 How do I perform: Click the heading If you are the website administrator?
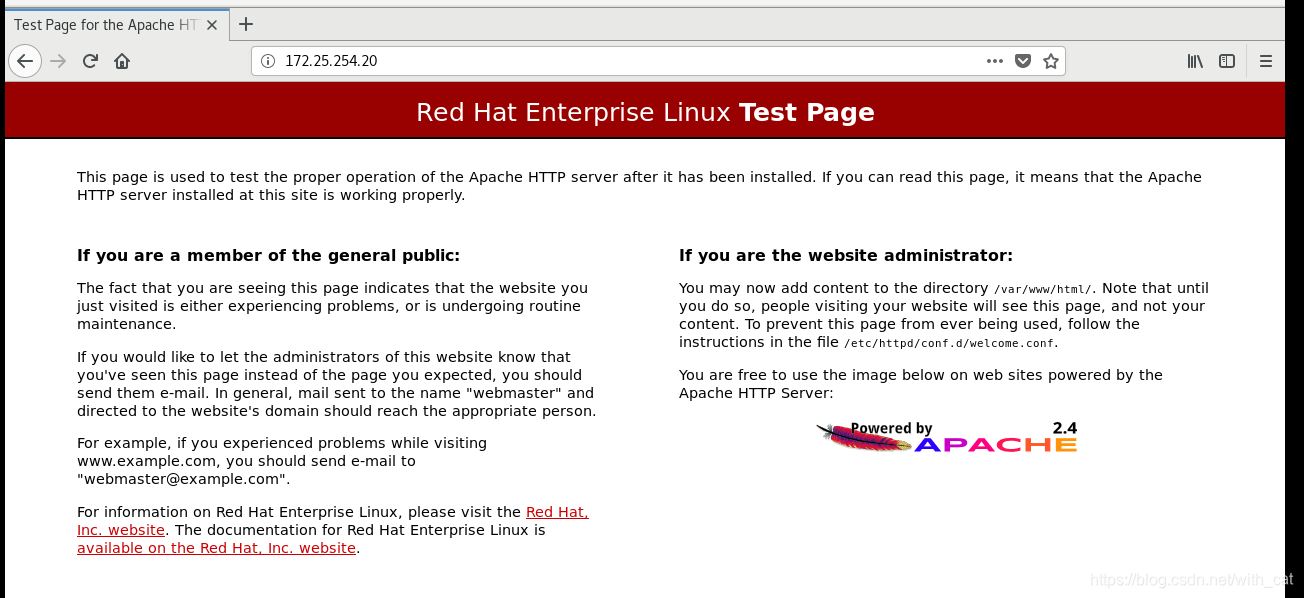(846, 255)
